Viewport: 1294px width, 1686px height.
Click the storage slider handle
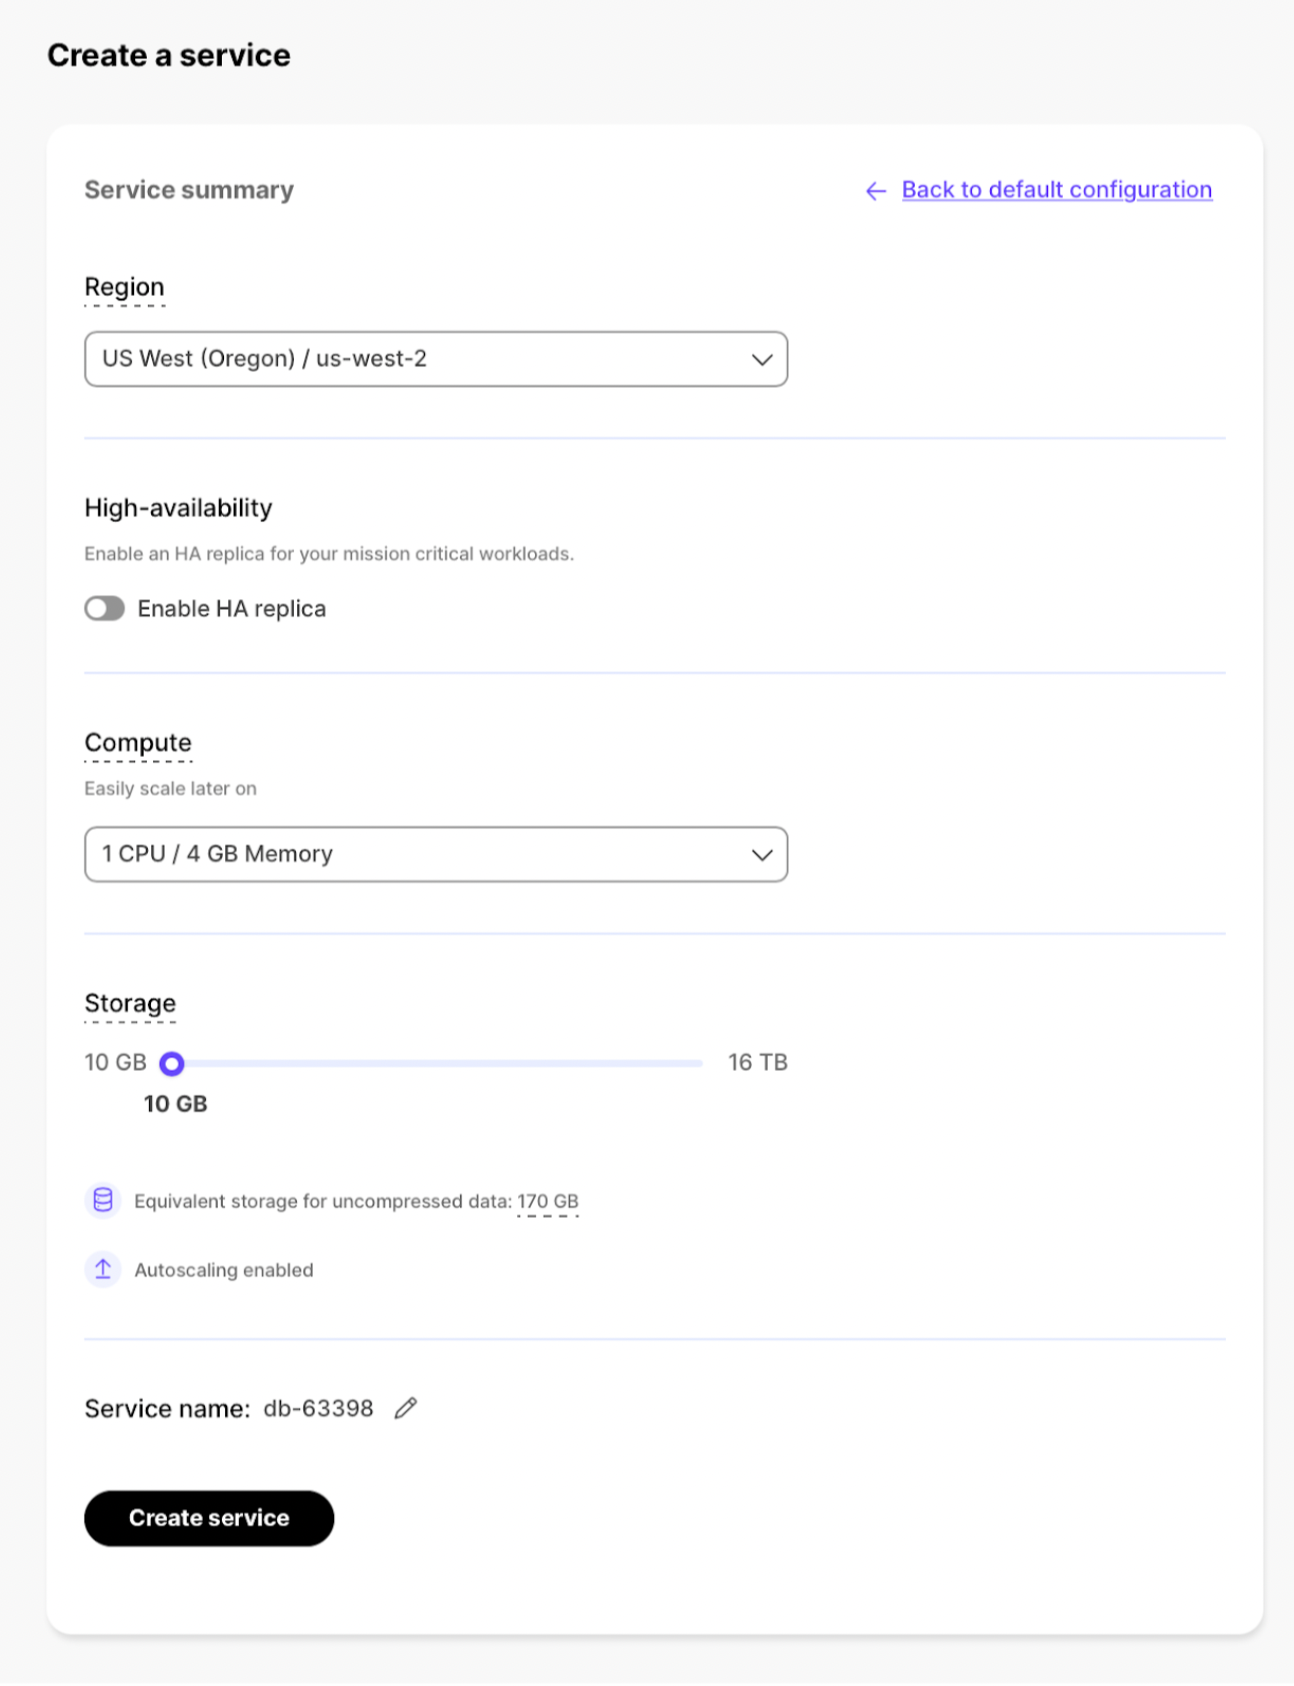tap(172, 1063)
